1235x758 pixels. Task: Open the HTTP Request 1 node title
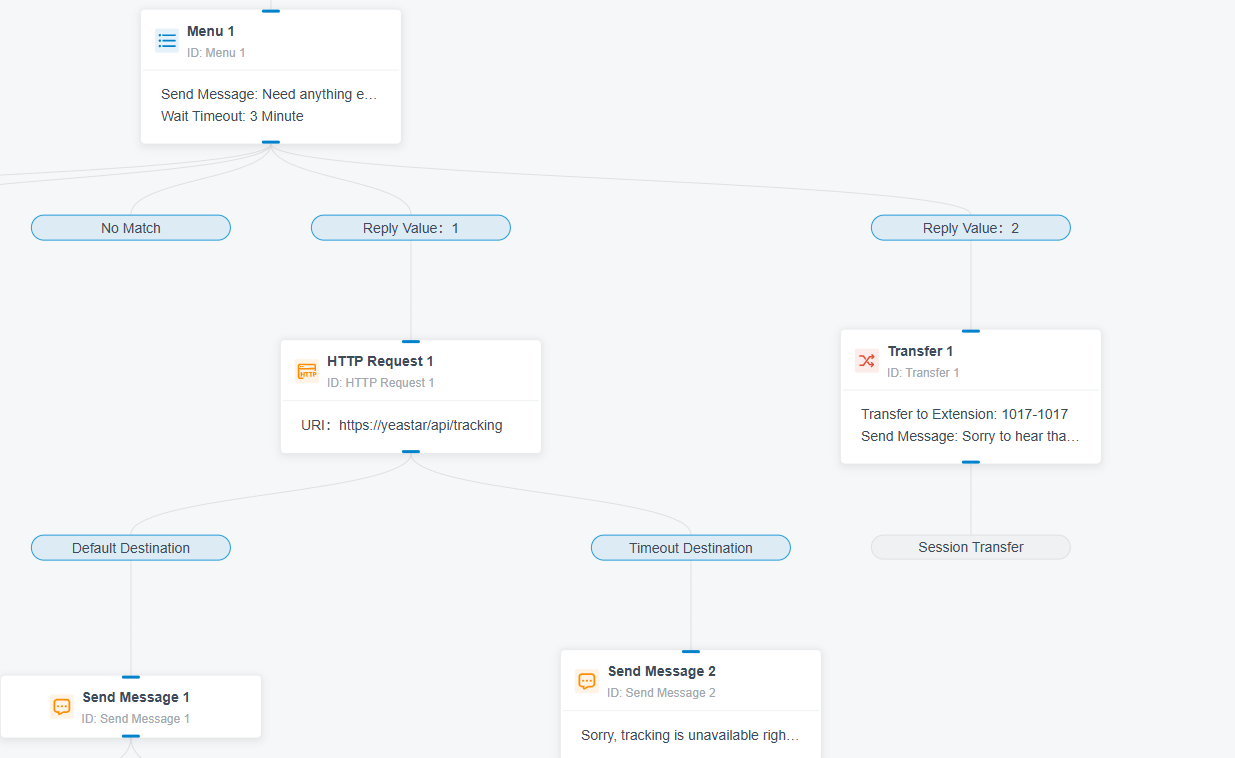click(x=380, y=361)
